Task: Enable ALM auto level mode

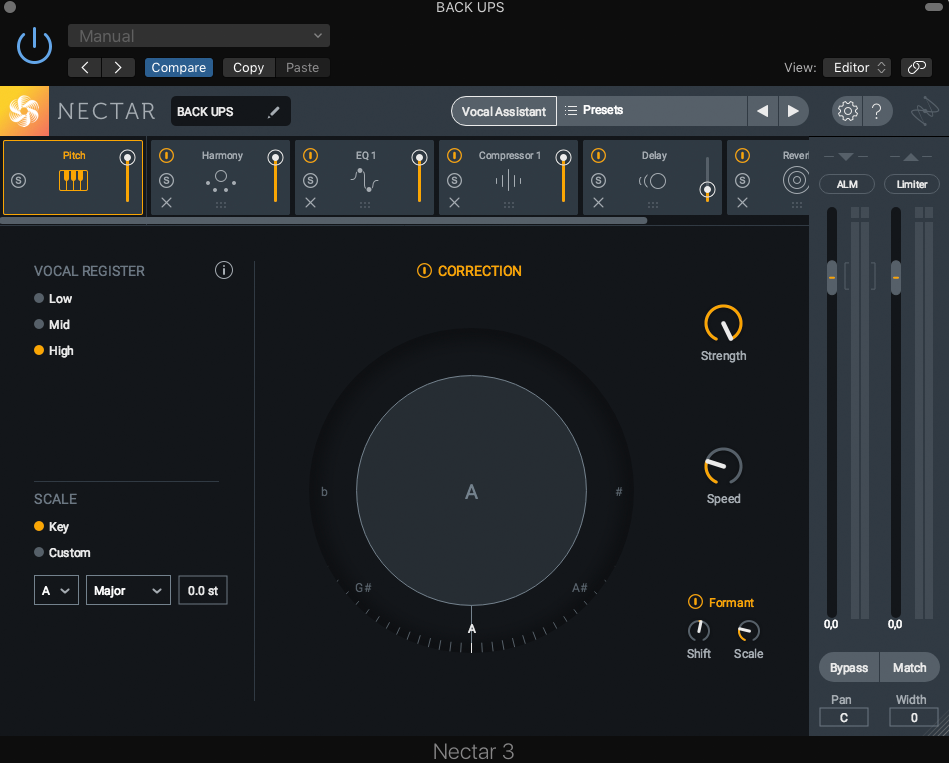Action: [x=847, y=184]
